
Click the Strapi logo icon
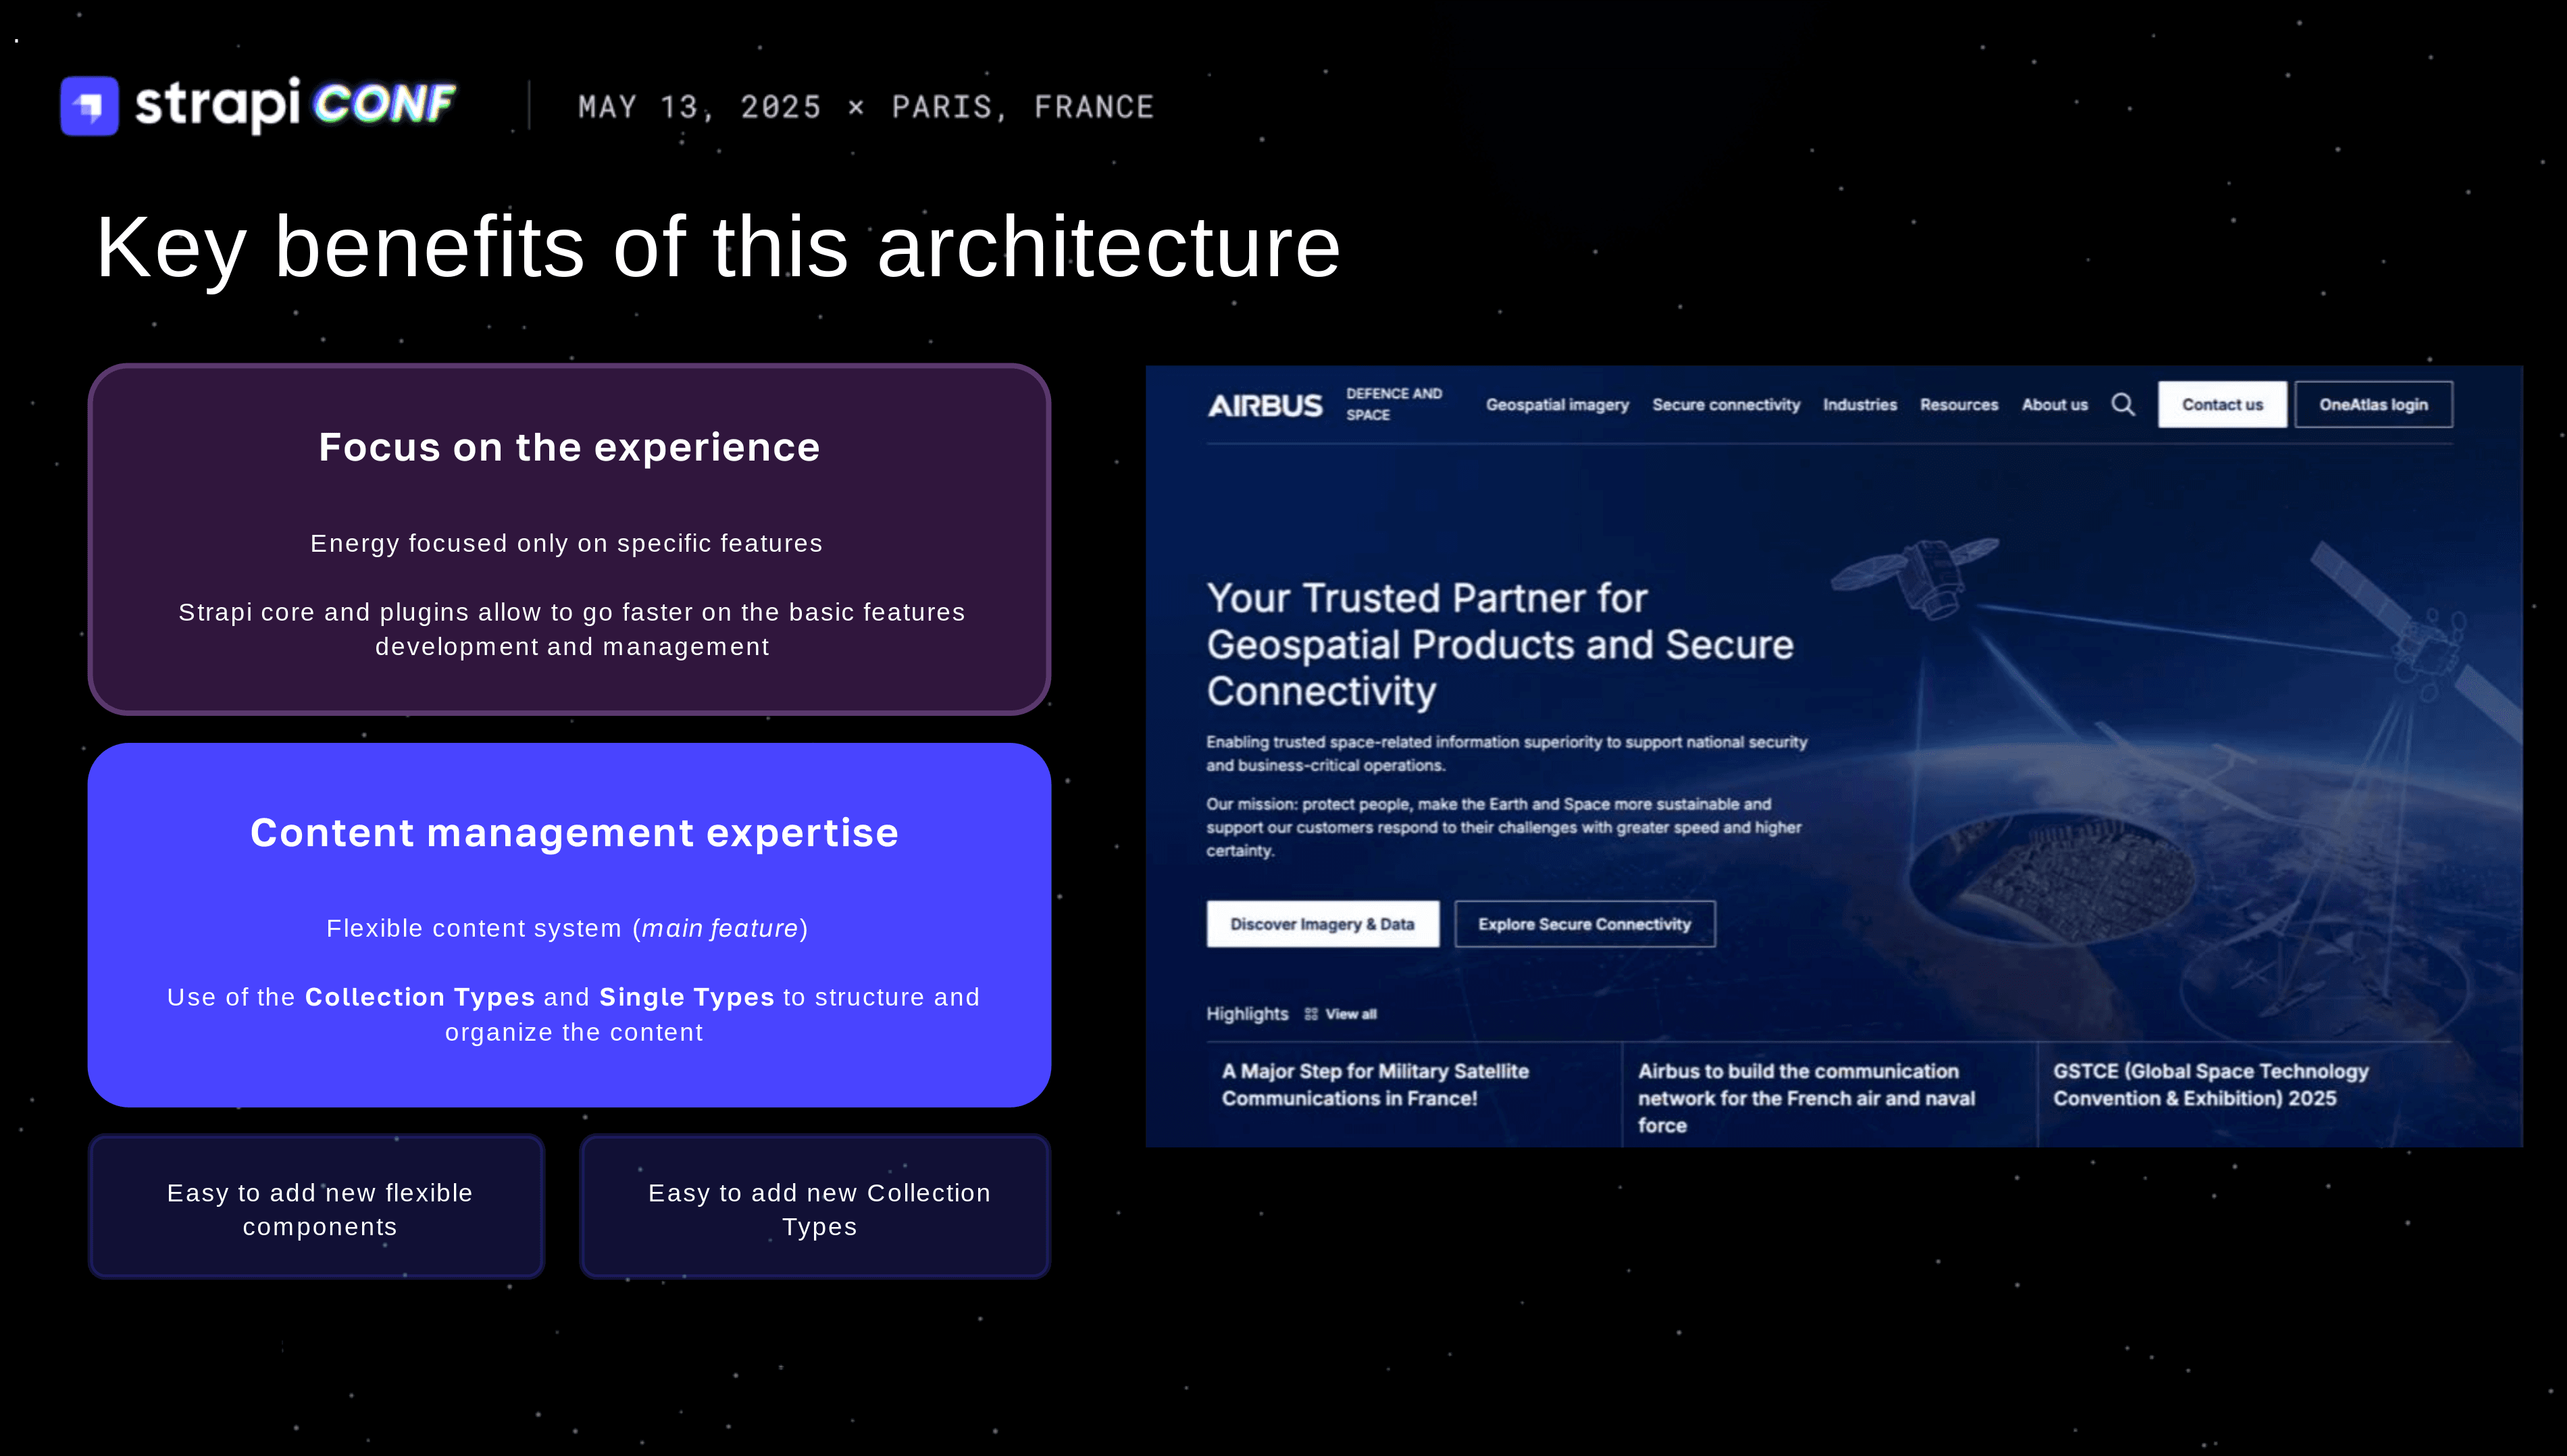(x=89, y=105)
